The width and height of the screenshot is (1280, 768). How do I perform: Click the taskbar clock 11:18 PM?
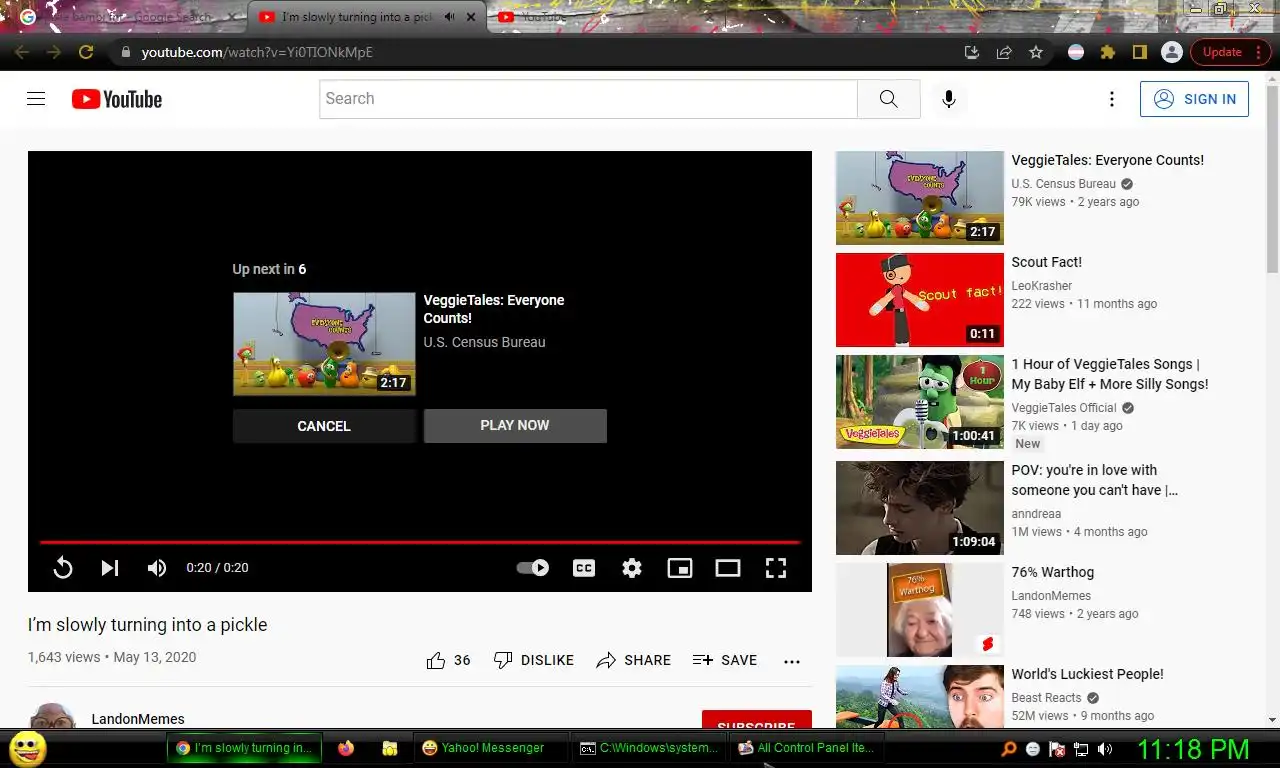1193,749
